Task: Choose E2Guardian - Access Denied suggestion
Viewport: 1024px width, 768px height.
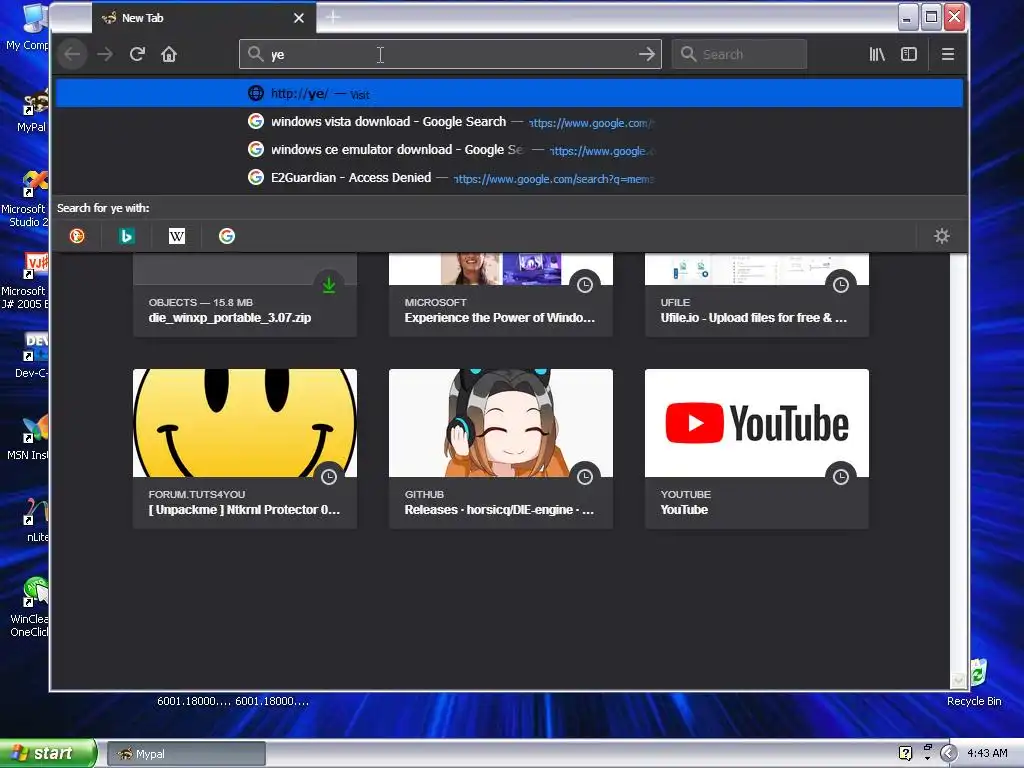Action: [x=509, y=178]
